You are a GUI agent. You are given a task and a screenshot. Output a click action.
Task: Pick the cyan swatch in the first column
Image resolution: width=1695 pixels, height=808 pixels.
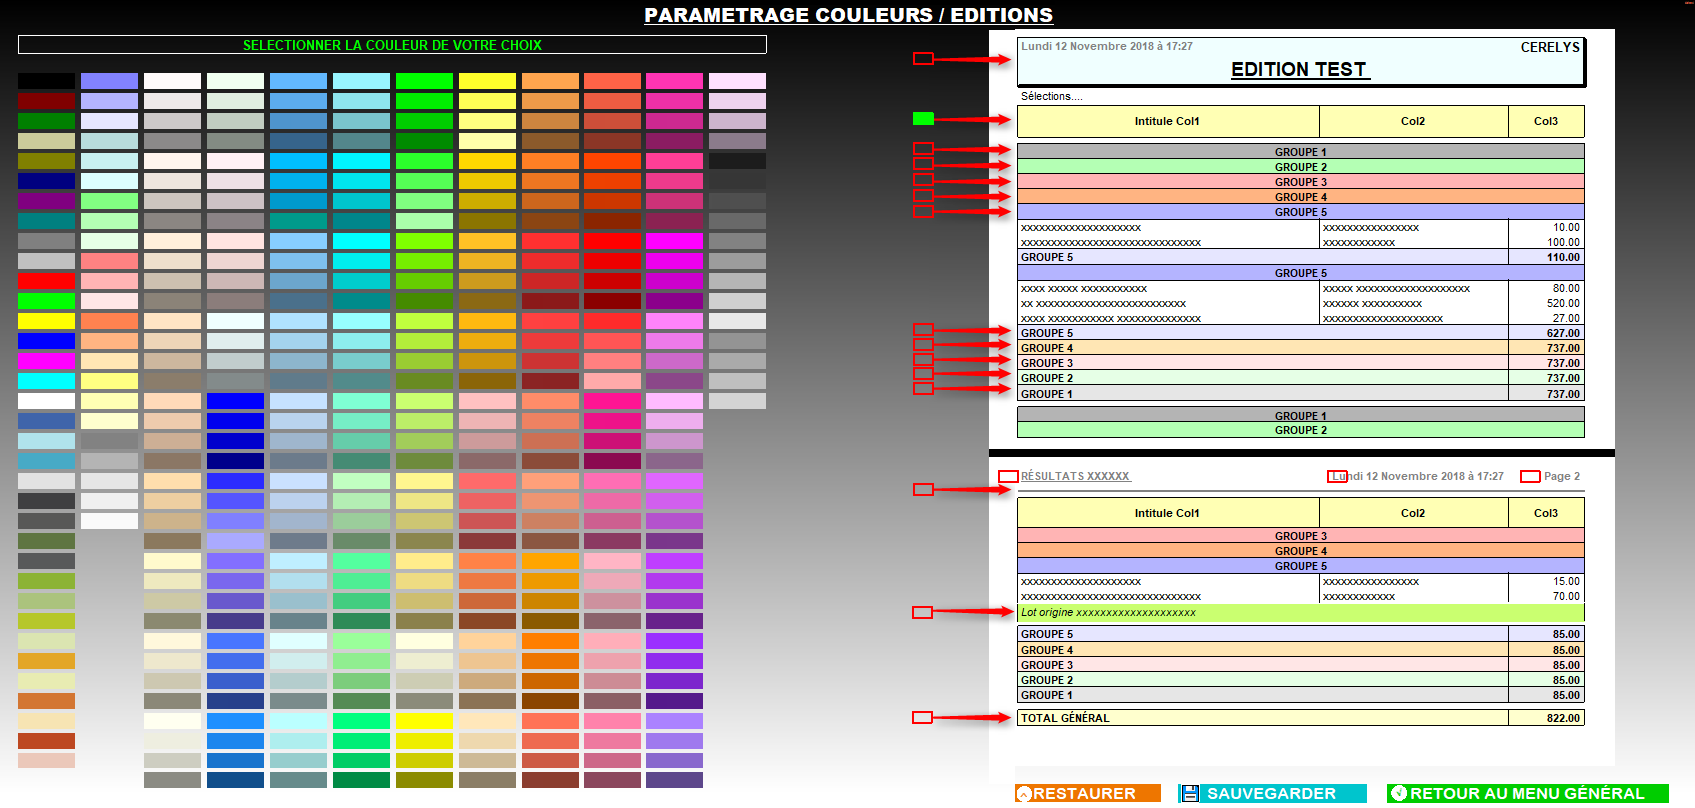[46, 381]
